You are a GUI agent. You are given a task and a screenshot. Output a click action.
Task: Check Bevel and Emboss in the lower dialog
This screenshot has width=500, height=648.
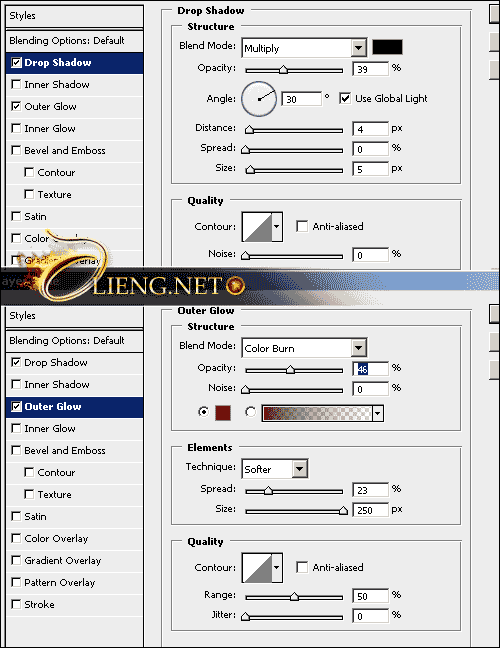point(16,450)
